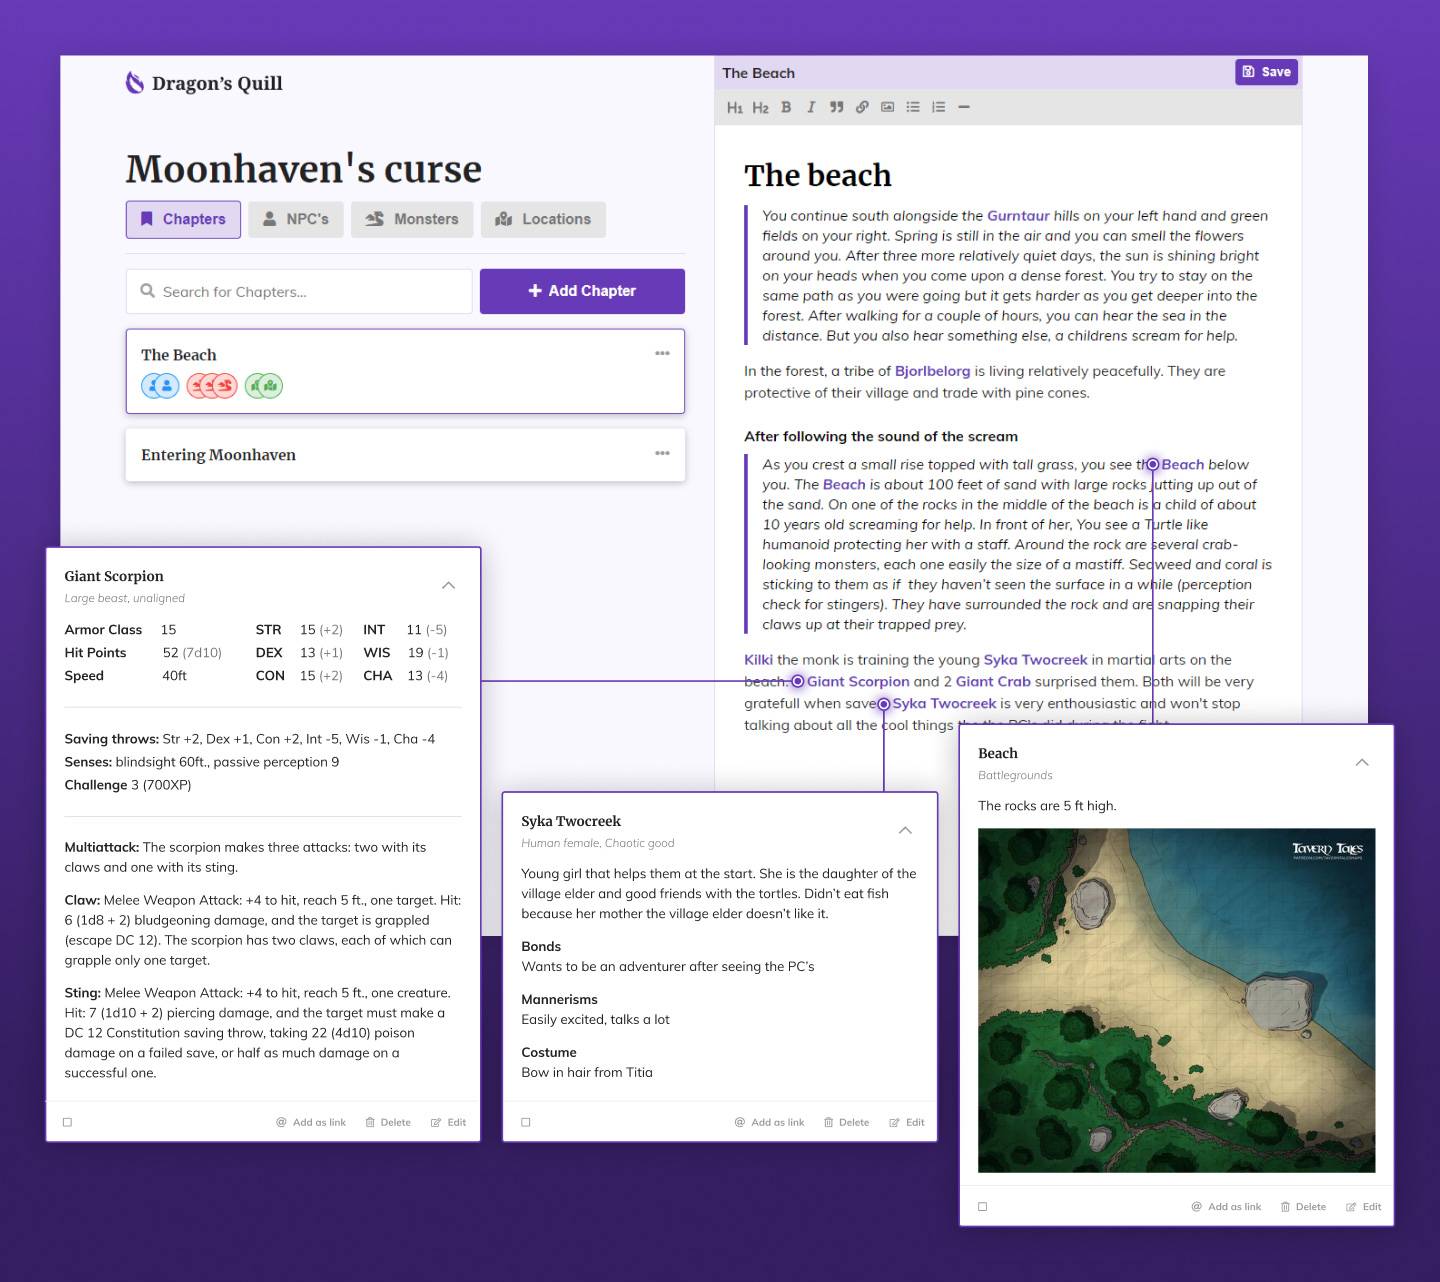The height and width of the screenshot is (1282, 1440).
Task: Collapse the Beach battlegrounds card
Action: pos(1362,762)
